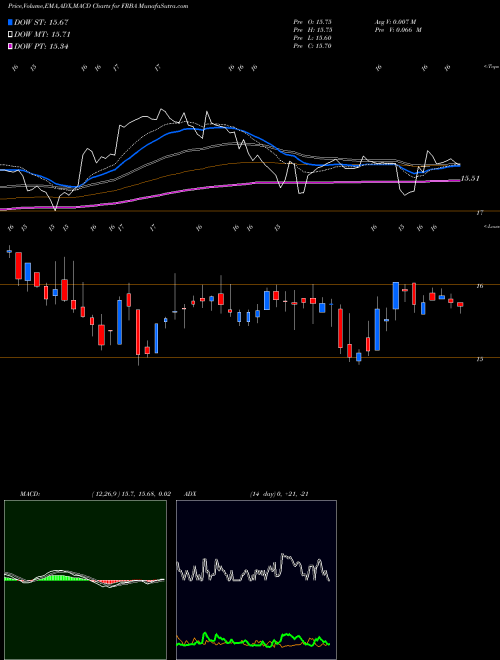Image resolution: width=500 pixels, height=660 pixels.
Task: Click the magenta DOW PT legend swatch
Action: [x=10, y=46]
